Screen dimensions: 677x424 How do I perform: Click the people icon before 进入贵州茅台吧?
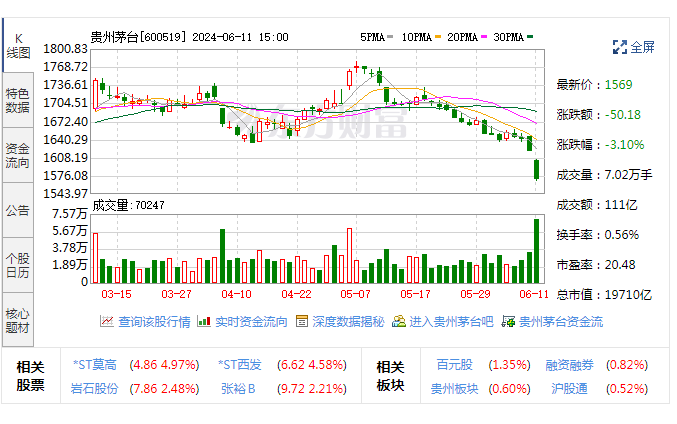[399, 321]
